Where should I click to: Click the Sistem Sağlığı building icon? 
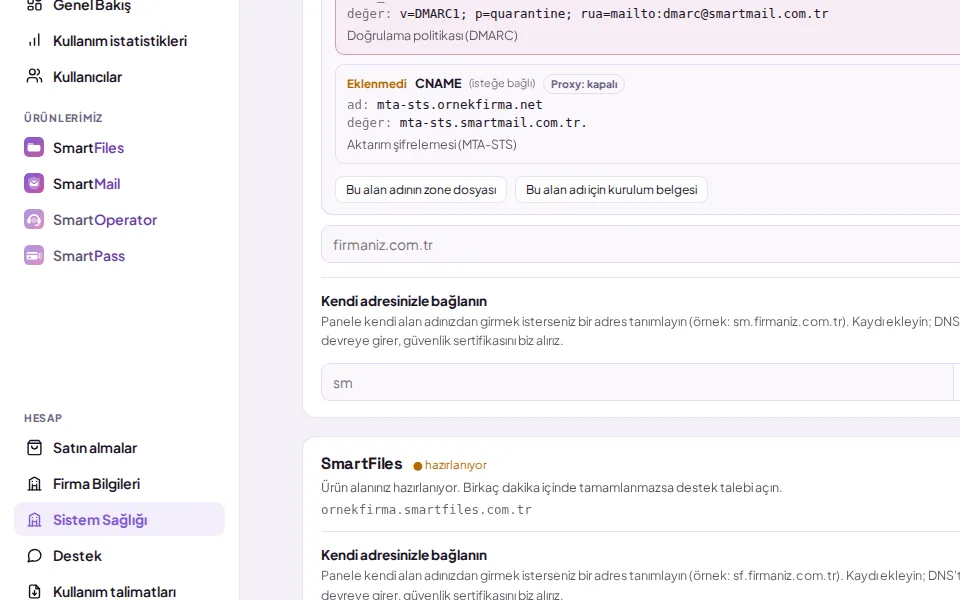[x=34, y=520]
